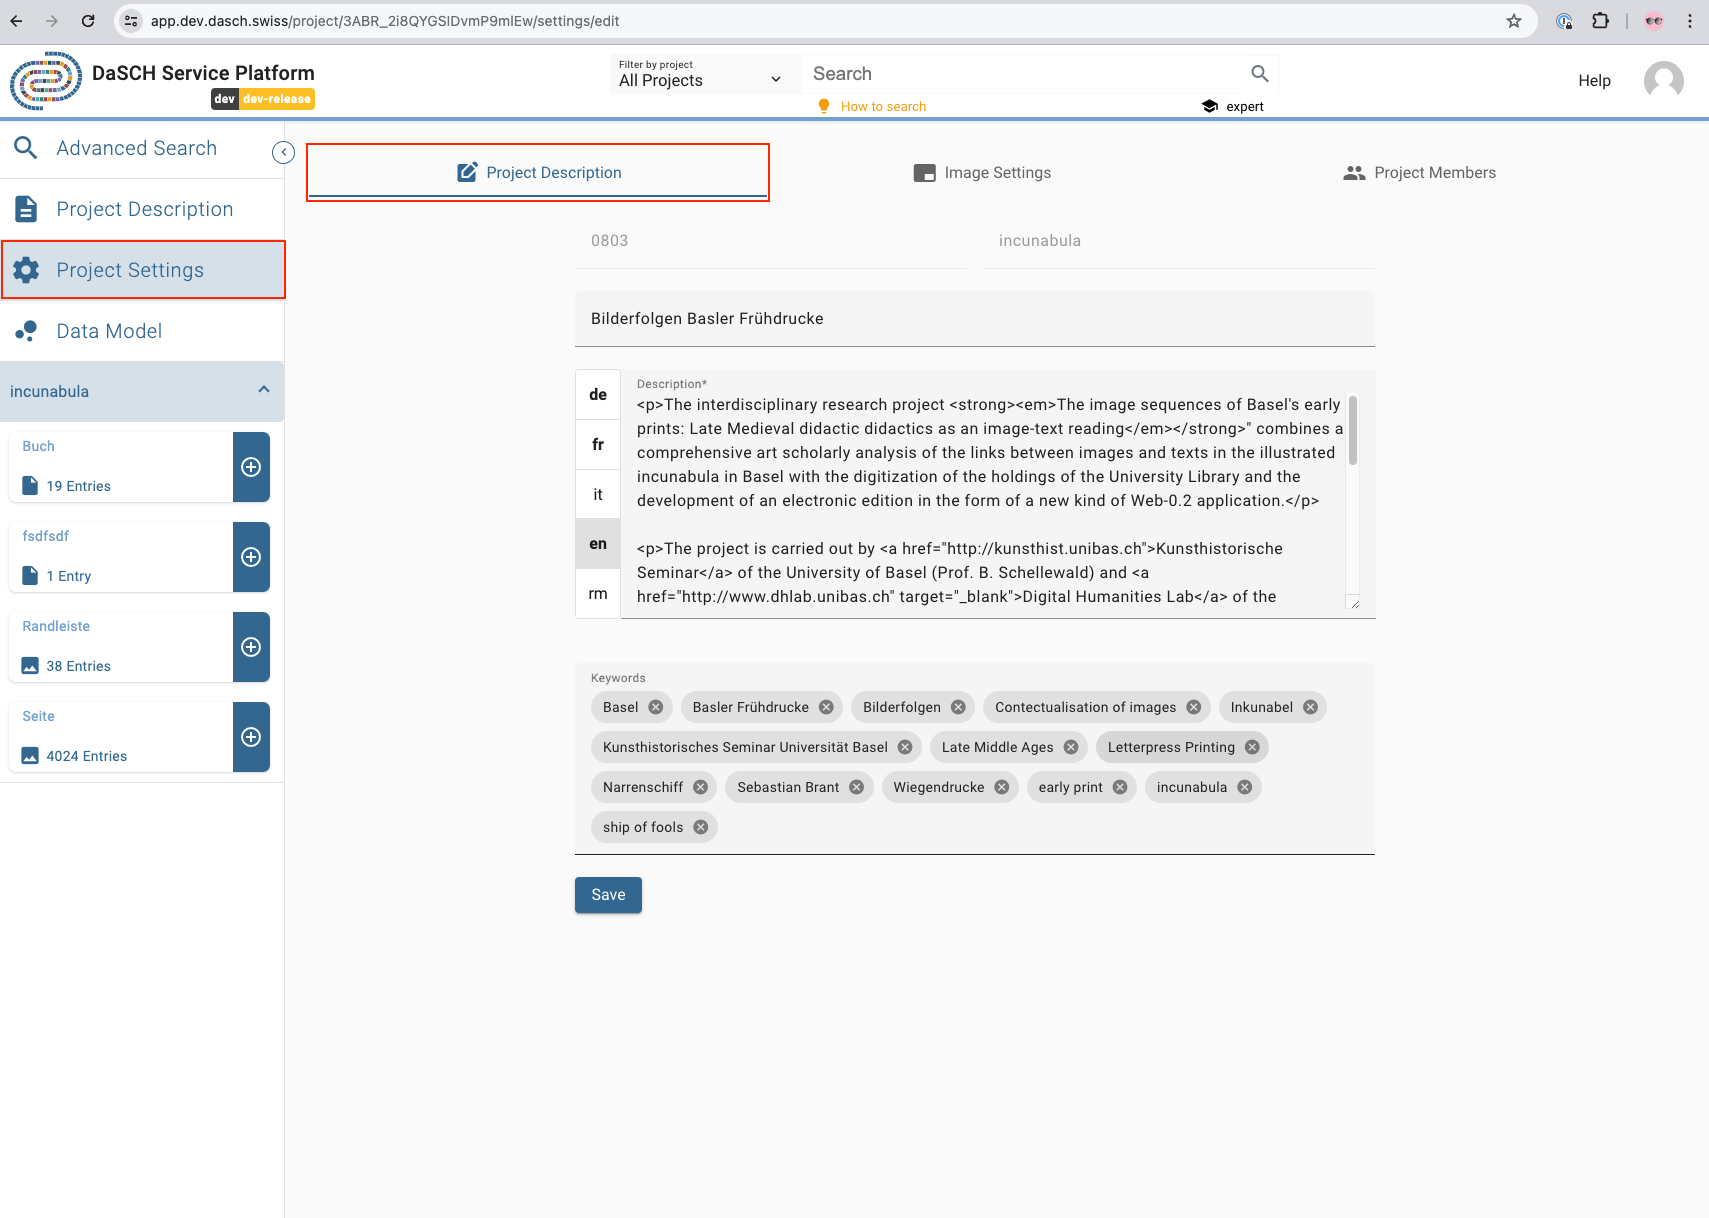Click the search magnifier in the top bar
1709x1218 pixels.
1259,73
